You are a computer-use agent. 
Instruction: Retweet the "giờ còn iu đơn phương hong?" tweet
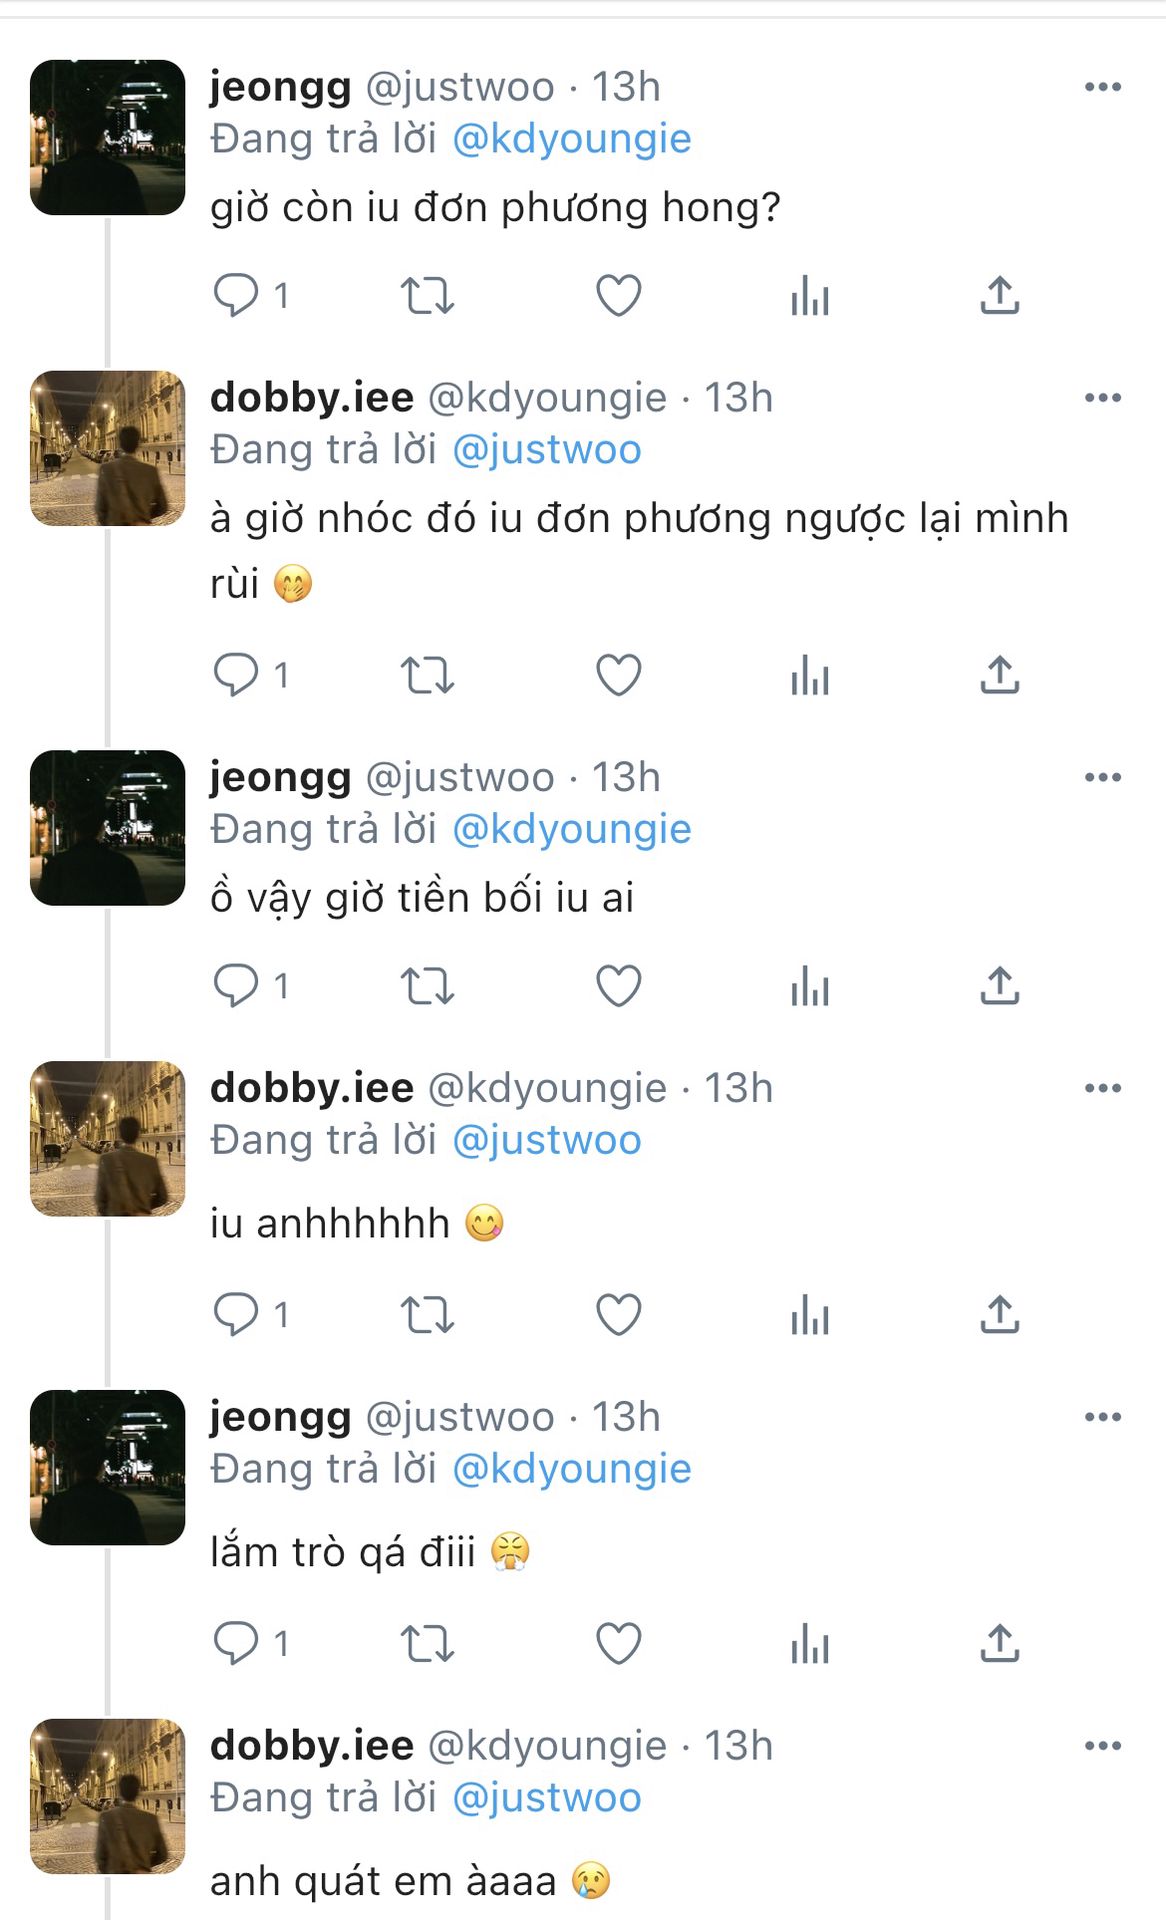pyautogui.click(x=427, y=296)
